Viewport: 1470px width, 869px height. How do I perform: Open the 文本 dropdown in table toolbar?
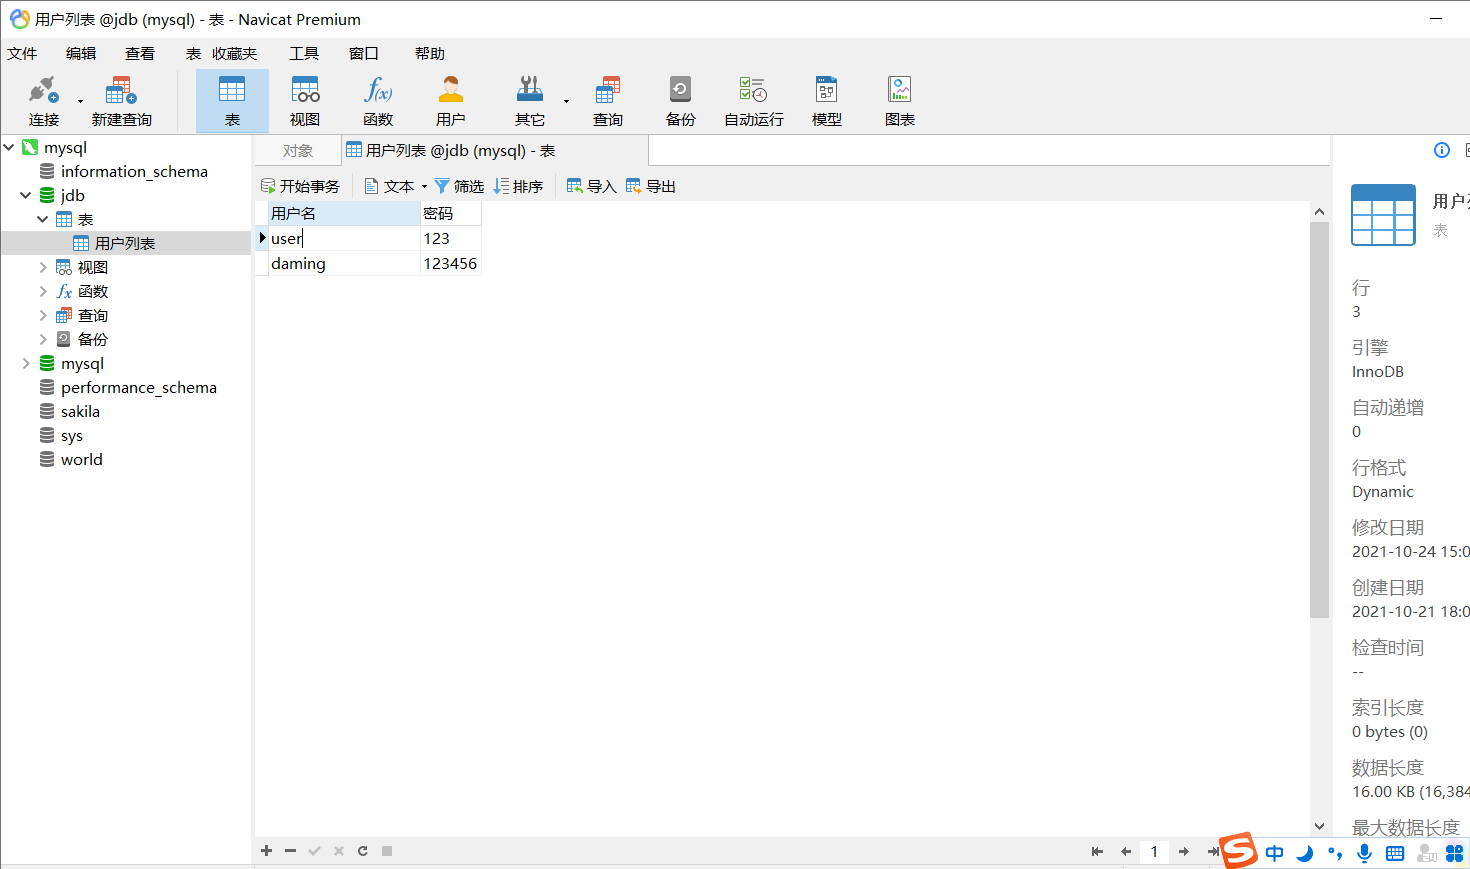pos(396,186)
